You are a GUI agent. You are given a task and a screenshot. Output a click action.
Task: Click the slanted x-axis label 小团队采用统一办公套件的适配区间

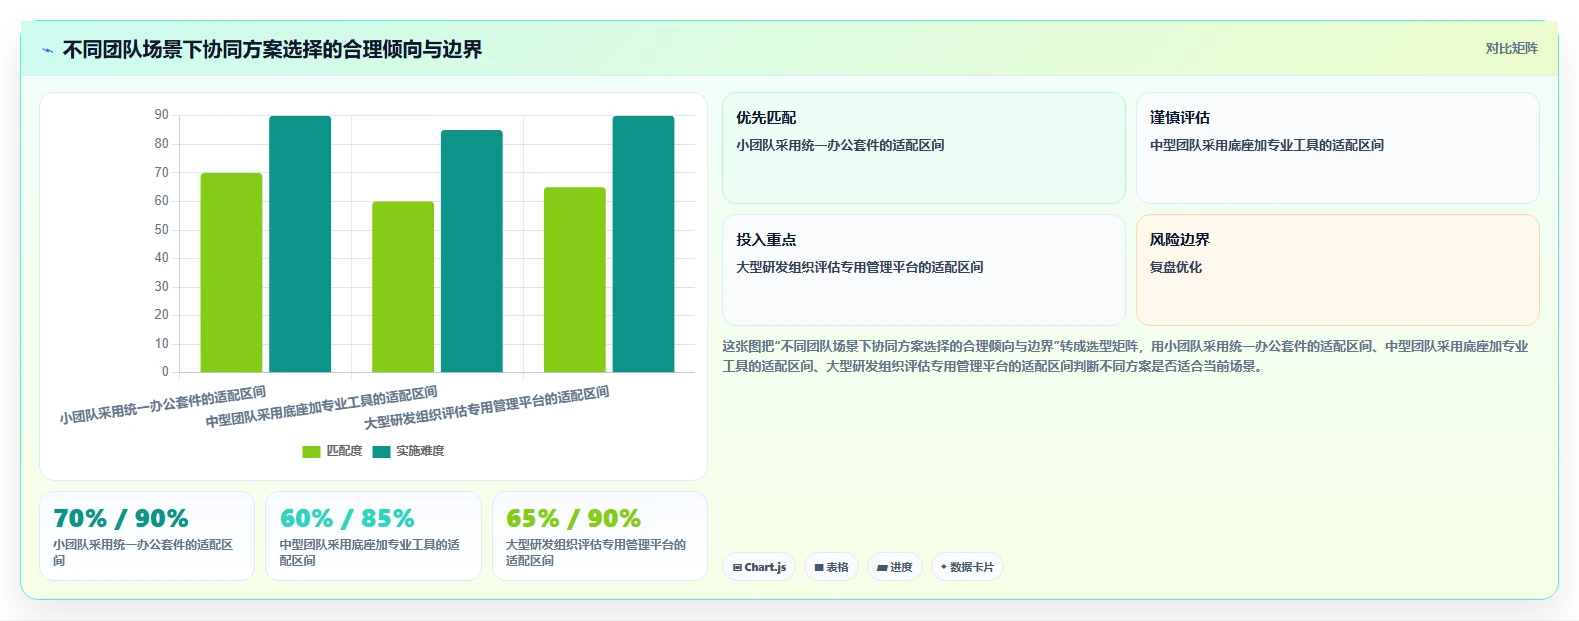(162, 404)
